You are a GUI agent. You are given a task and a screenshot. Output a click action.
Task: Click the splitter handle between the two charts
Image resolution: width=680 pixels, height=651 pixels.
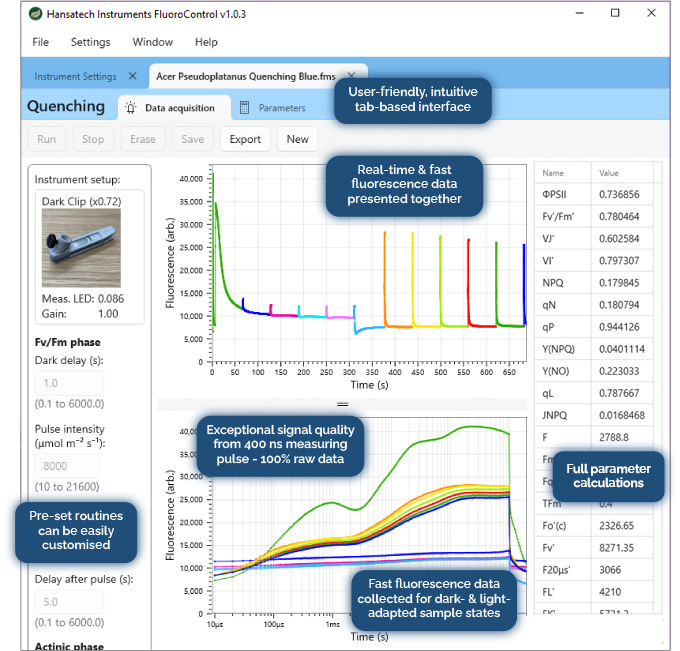point(343,404)
